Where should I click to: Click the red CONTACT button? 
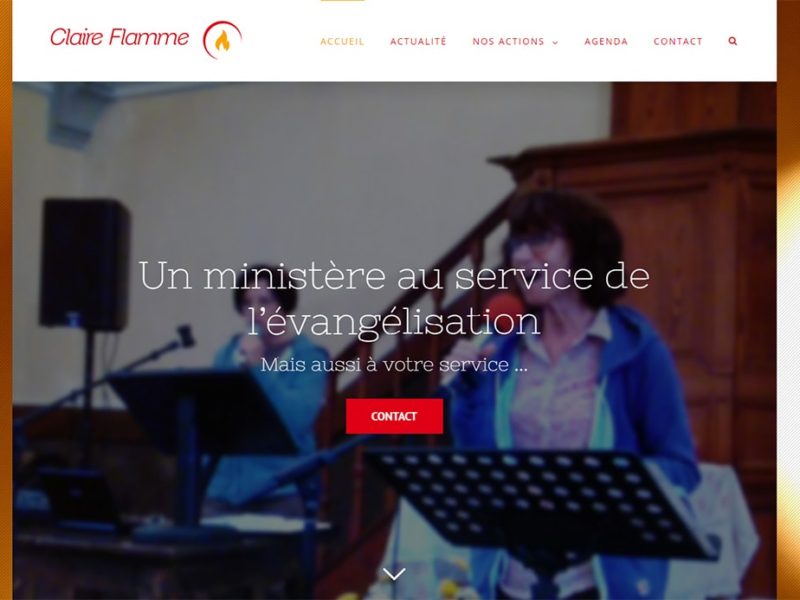pyautogui.click(x=394, y=416)
